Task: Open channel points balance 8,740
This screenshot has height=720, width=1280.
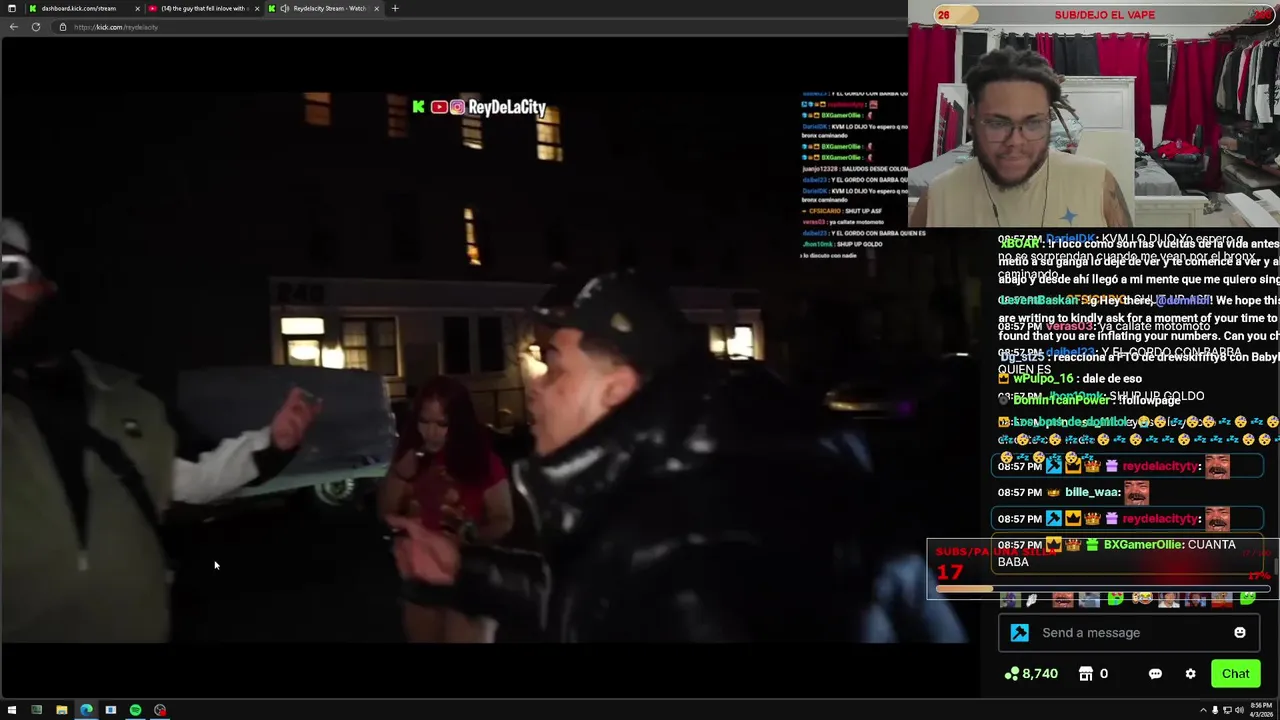Action: (x=1031, y=674)
